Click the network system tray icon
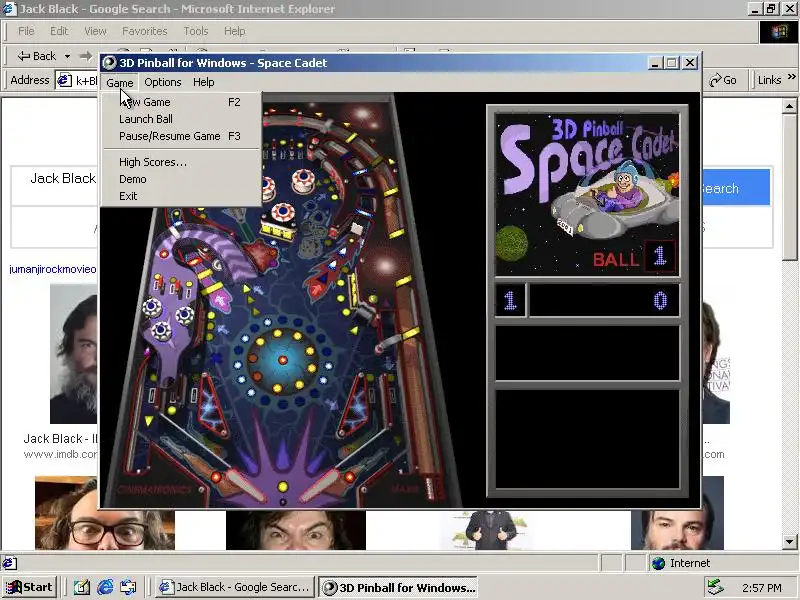The image size is (800, 600). click(x=715, y=588)
